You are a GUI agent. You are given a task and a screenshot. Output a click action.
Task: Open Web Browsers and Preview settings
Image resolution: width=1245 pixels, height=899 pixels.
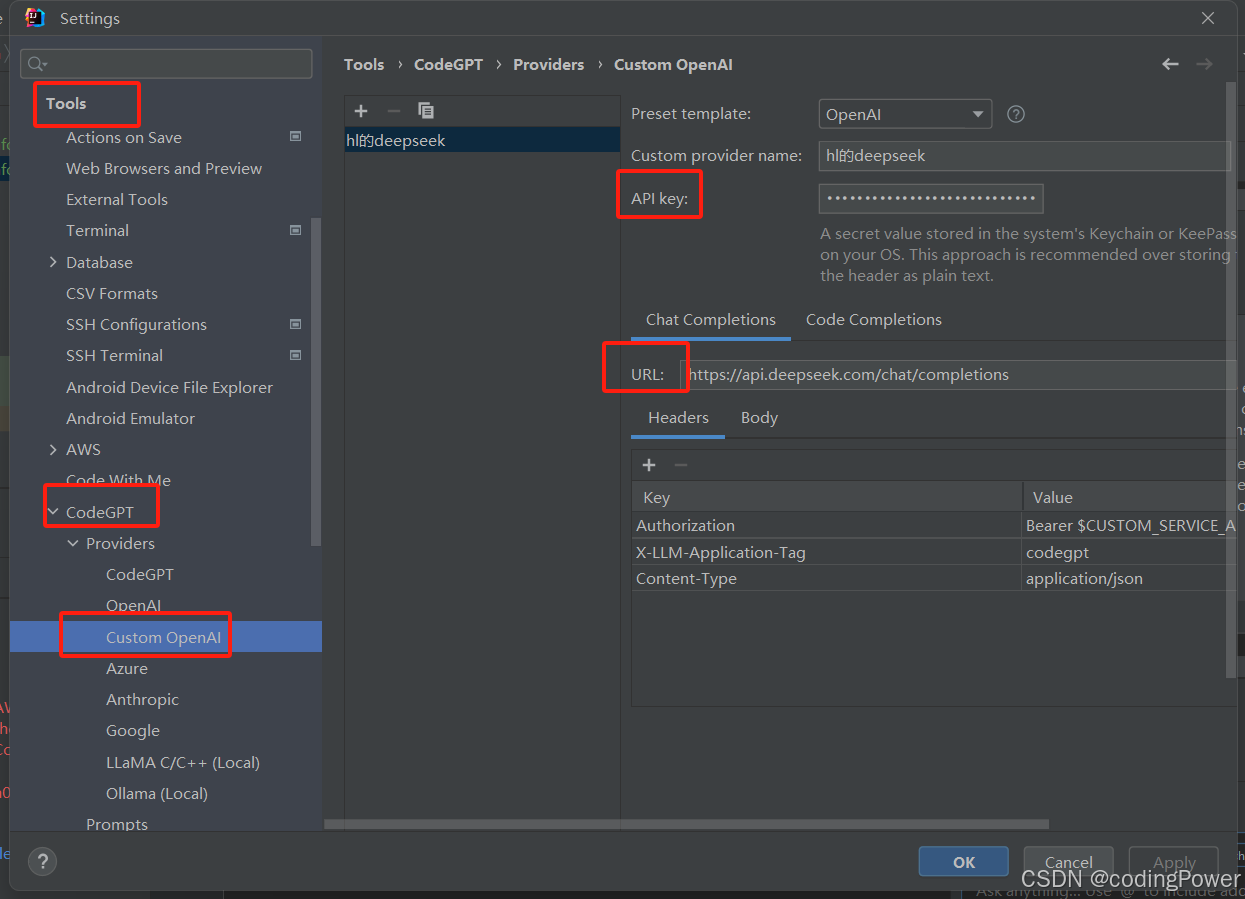click(164, 168)
